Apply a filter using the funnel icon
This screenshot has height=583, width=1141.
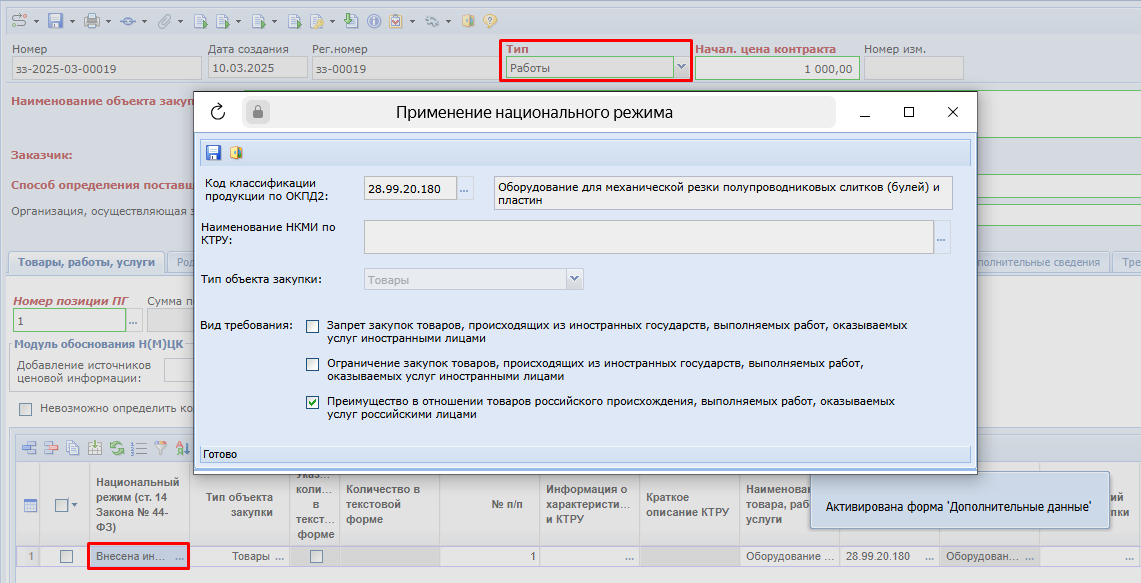pyautogui.click(x=161, y=447)
